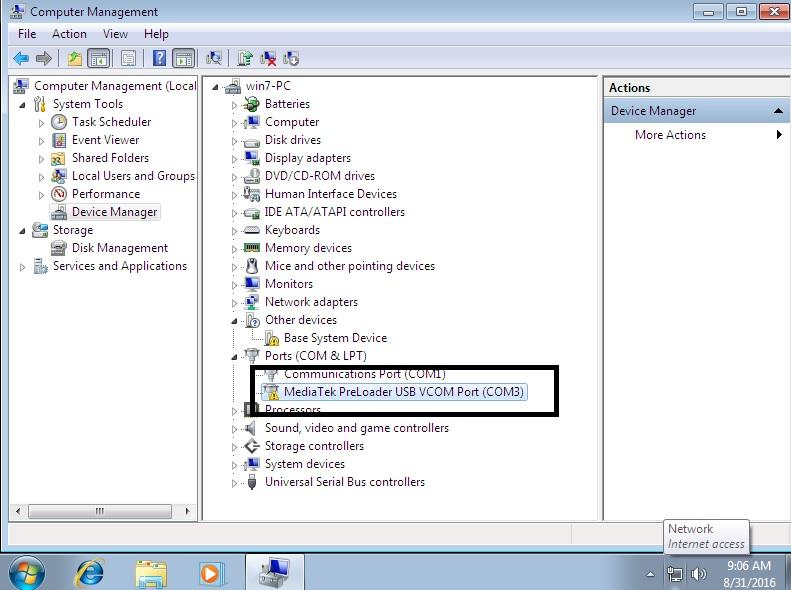Expand the Task Scheduler node

(41, 123)
